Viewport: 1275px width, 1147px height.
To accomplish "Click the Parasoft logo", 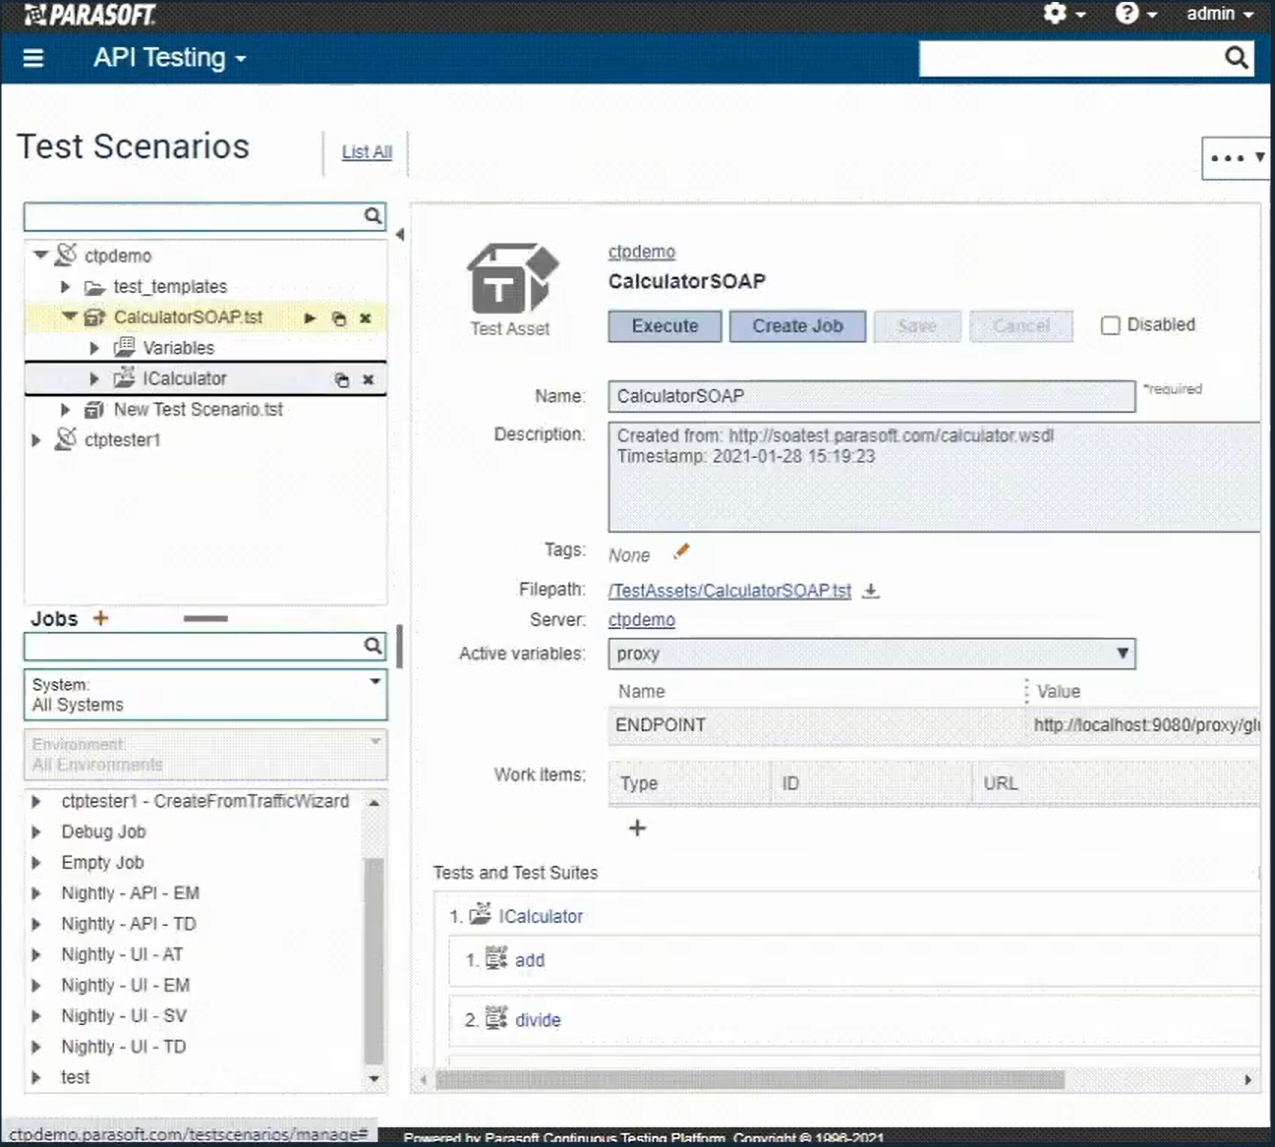I will coord(89,14).
